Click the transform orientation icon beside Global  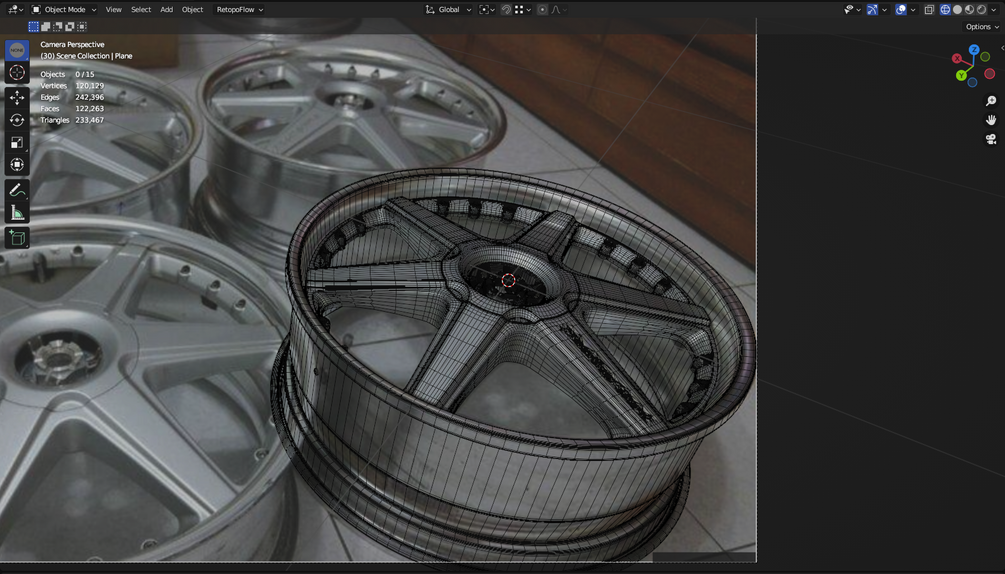[430, 10]
